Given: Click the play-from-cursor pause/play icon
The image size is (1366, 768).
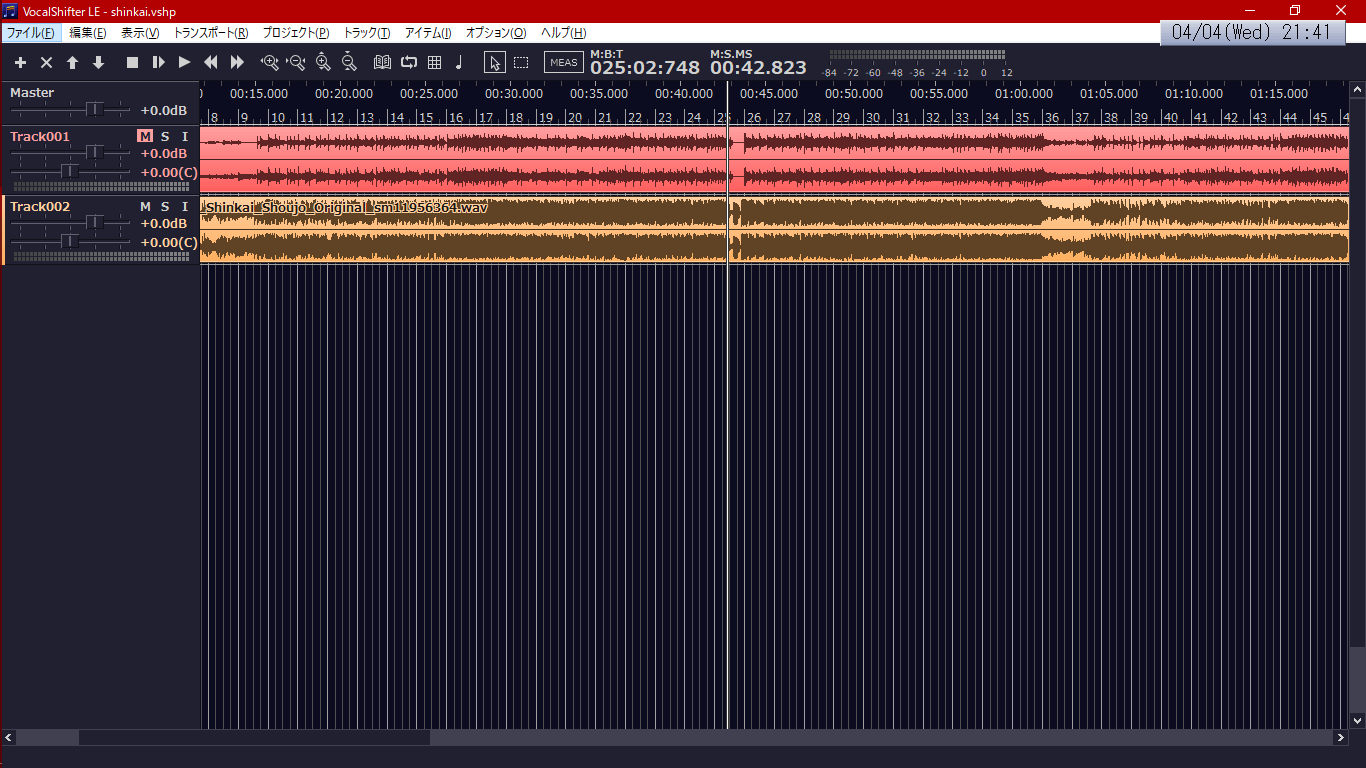Looking at the screenshot, I should [x=158, y=62].
